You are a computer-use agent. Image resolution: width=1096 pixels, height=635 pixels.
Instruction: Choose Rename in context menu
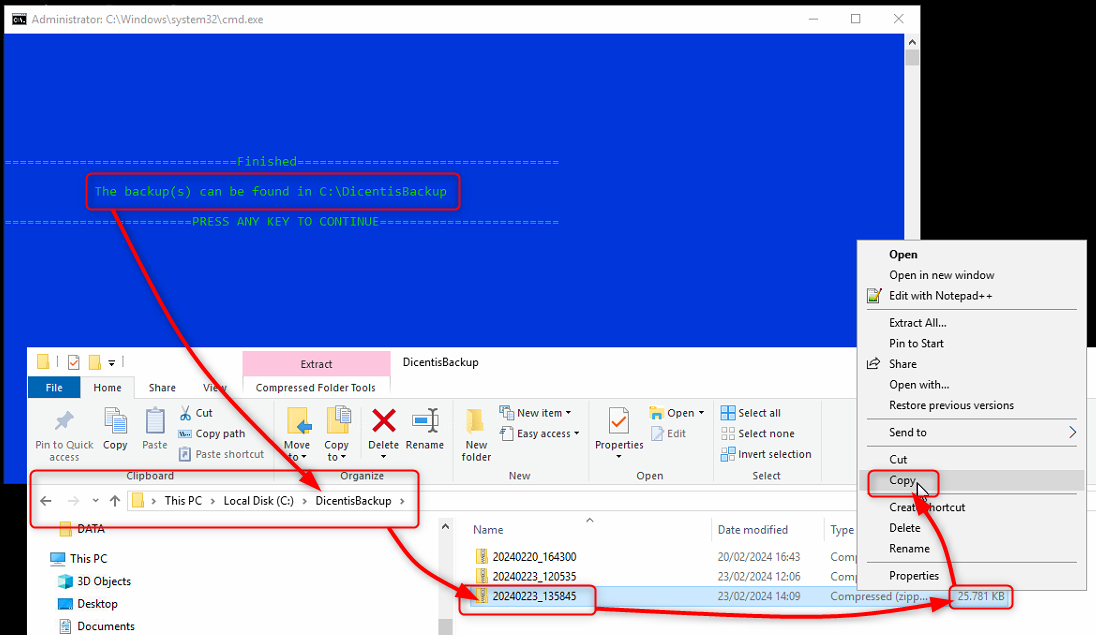click(x=972, y=548)
